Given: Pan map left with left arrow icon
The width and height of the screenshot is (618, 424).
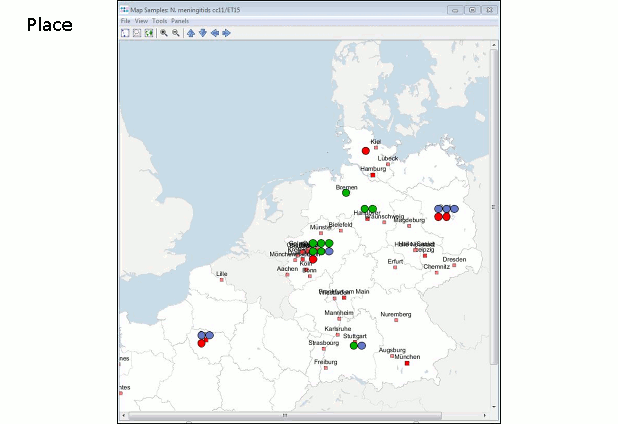Looking at the screenshot, I should click(x=215, y=33).
